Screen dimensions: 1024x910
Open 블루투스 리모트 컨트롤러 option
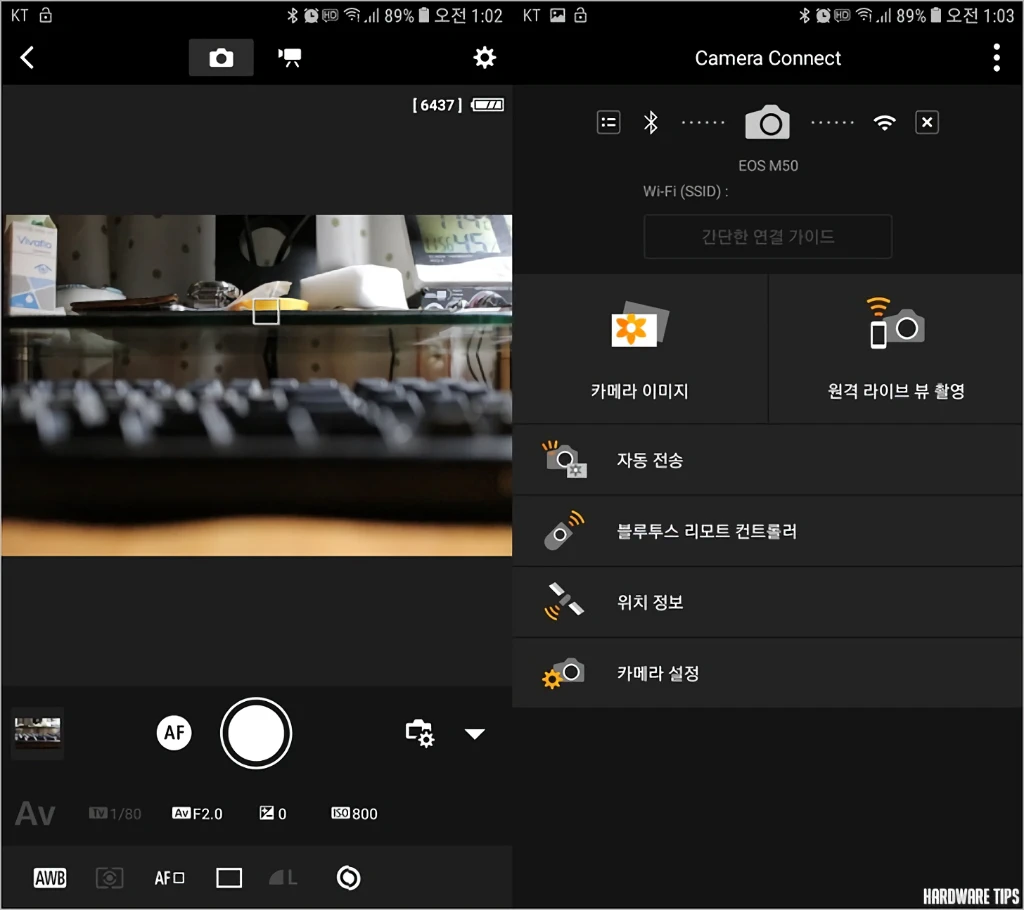tap(768, 531)
